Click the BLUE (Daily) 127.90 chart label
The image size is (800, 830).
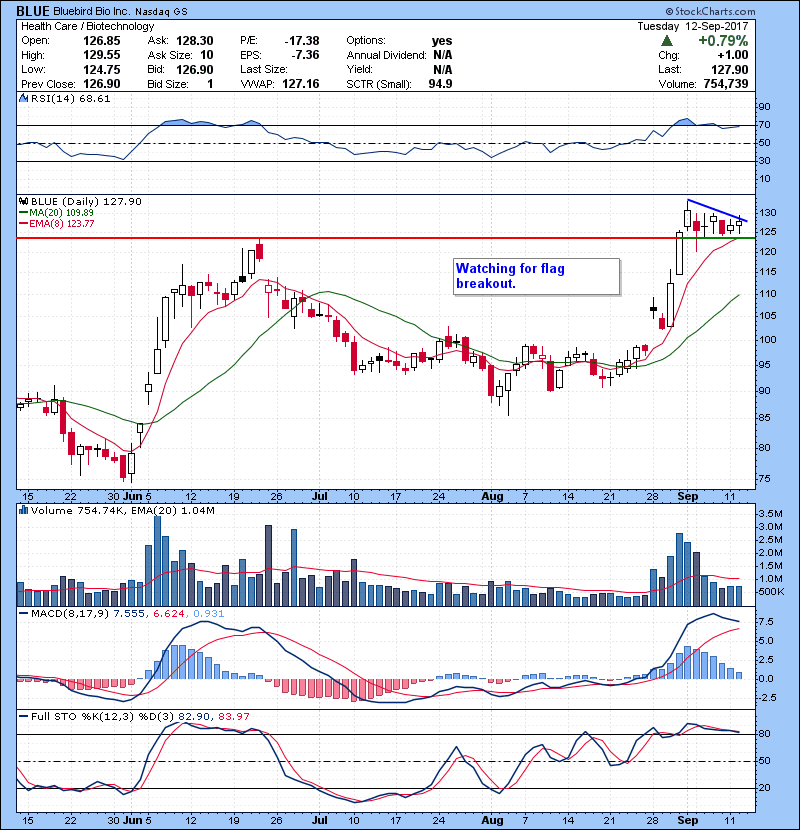86,201
